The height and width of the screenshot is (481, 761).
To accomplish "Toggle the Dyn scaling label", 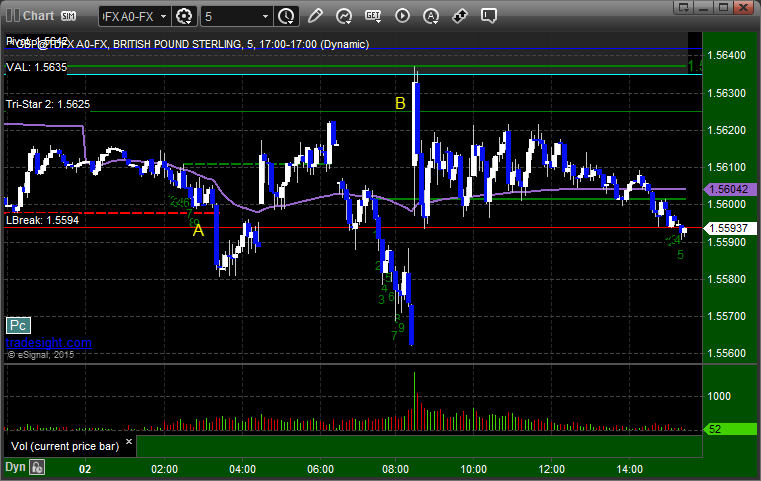I will point(15,467).
